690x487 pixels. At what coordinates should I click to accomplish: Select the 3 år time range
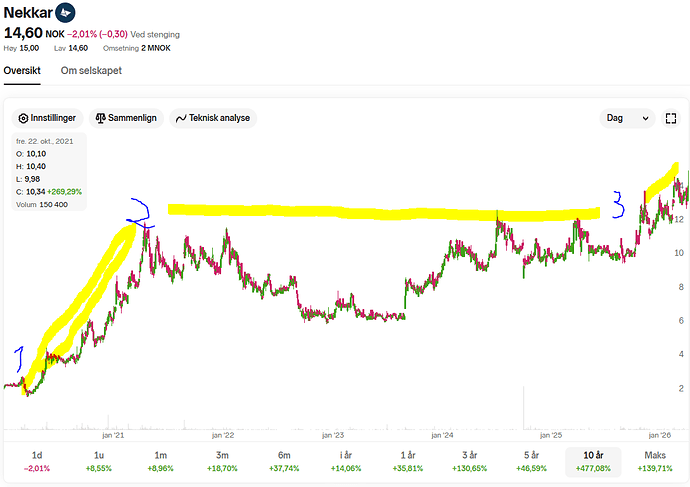pyautogui.click(x=470, y=461)
